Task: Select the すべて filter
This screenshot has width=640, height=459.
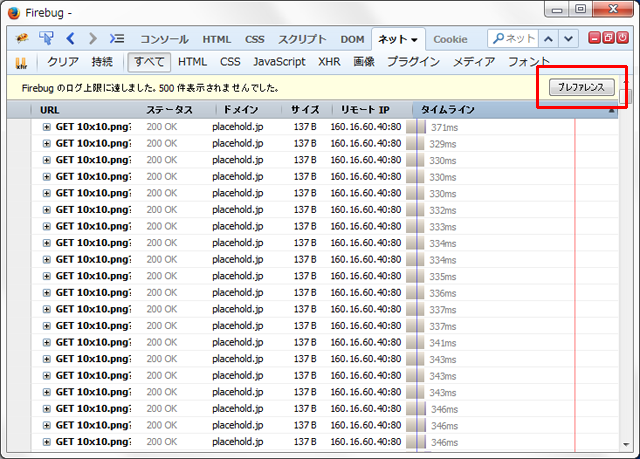Action: 149,62
